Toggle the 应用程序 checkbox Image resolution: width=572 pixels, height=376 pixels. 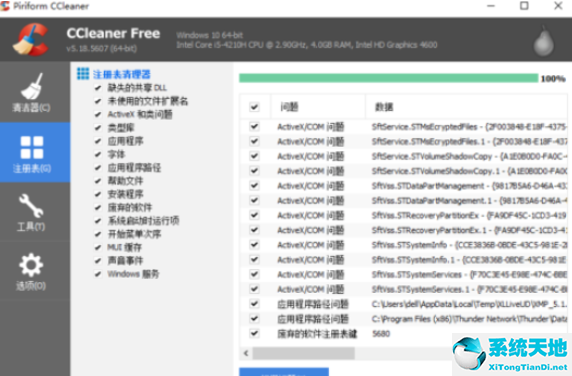click(98, 141)
